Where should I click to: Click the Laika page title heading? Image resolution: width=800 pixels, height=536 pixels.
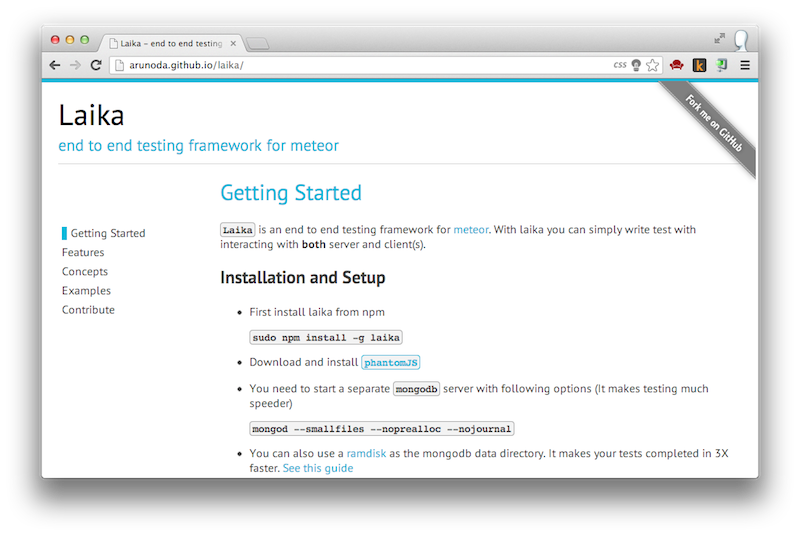point(91,115)
